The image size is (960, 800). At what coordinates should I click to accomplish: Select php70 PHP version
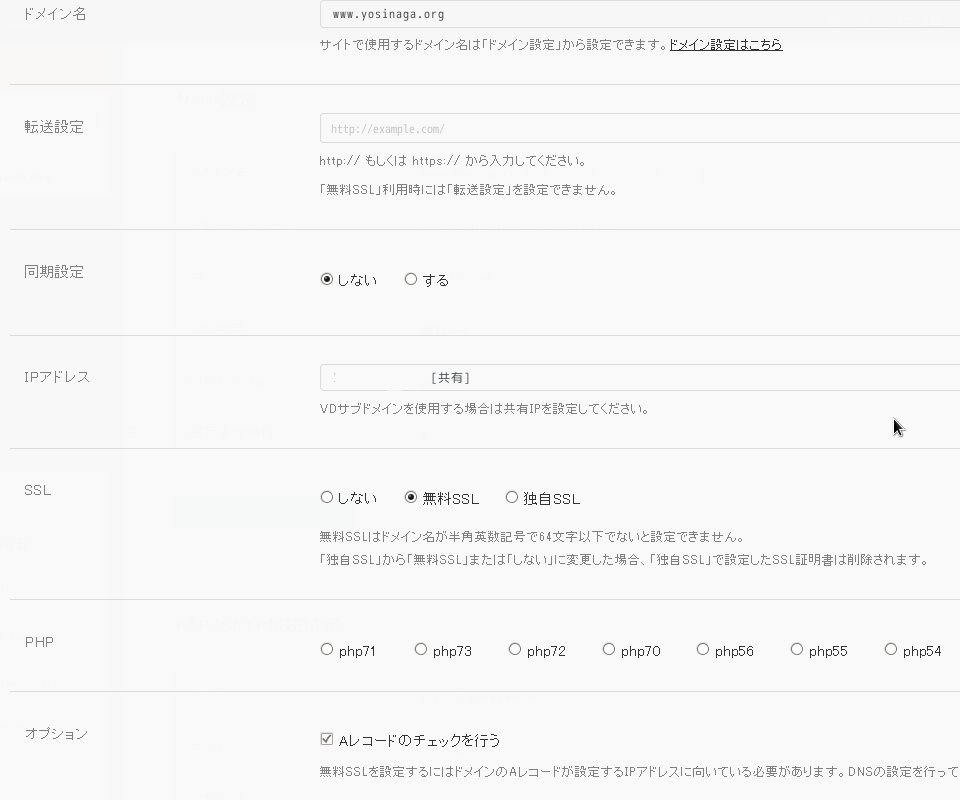click(x=609, y=650)
